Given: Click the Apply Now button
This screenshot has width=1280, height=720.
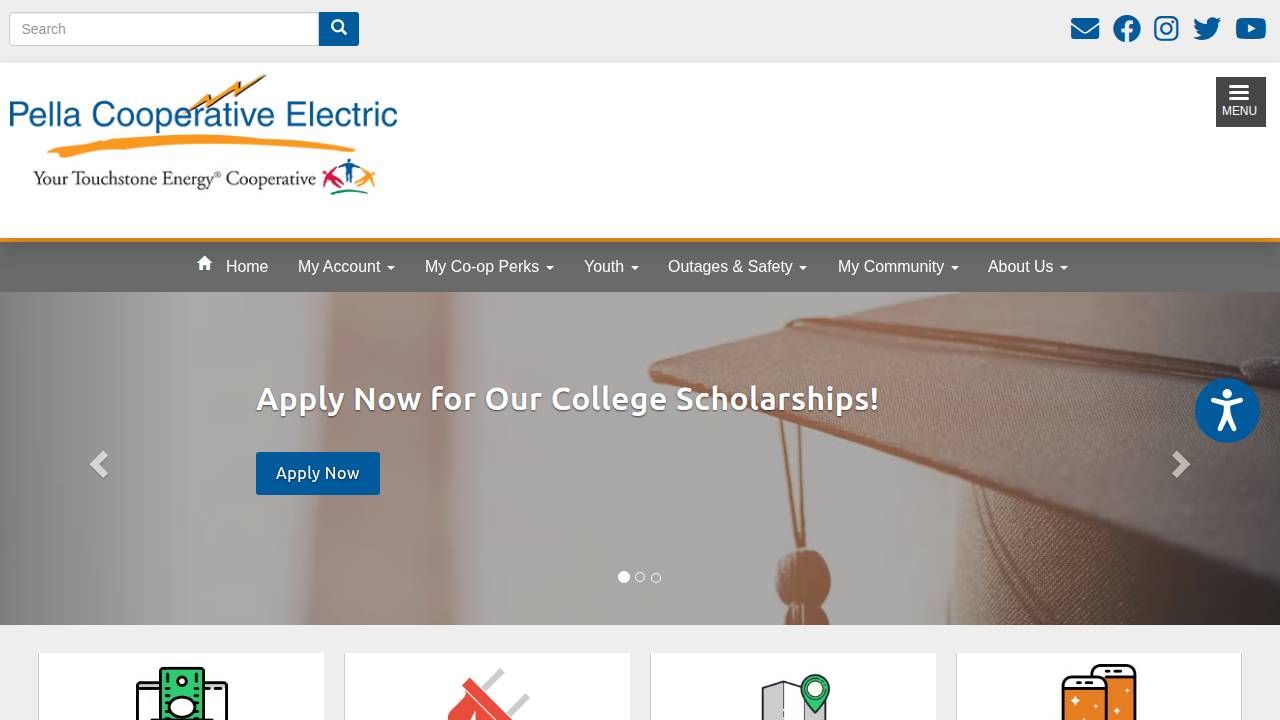Looking at the screenshot, I should [317, 473].
